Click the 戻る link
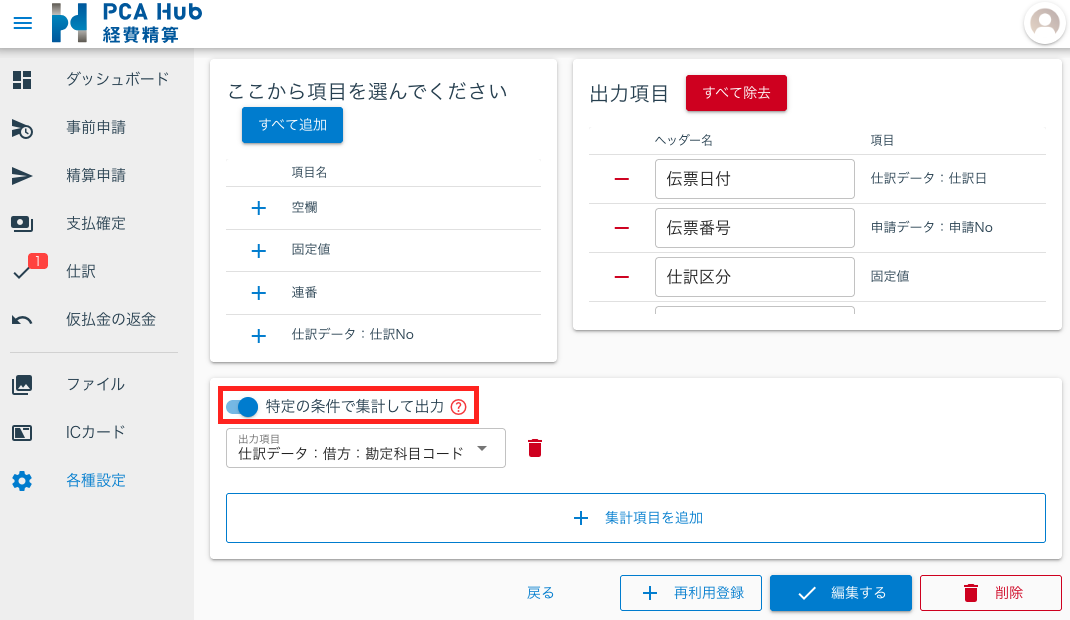The height and width of the screenshot is (620, 1070). (x=540, y=592)
